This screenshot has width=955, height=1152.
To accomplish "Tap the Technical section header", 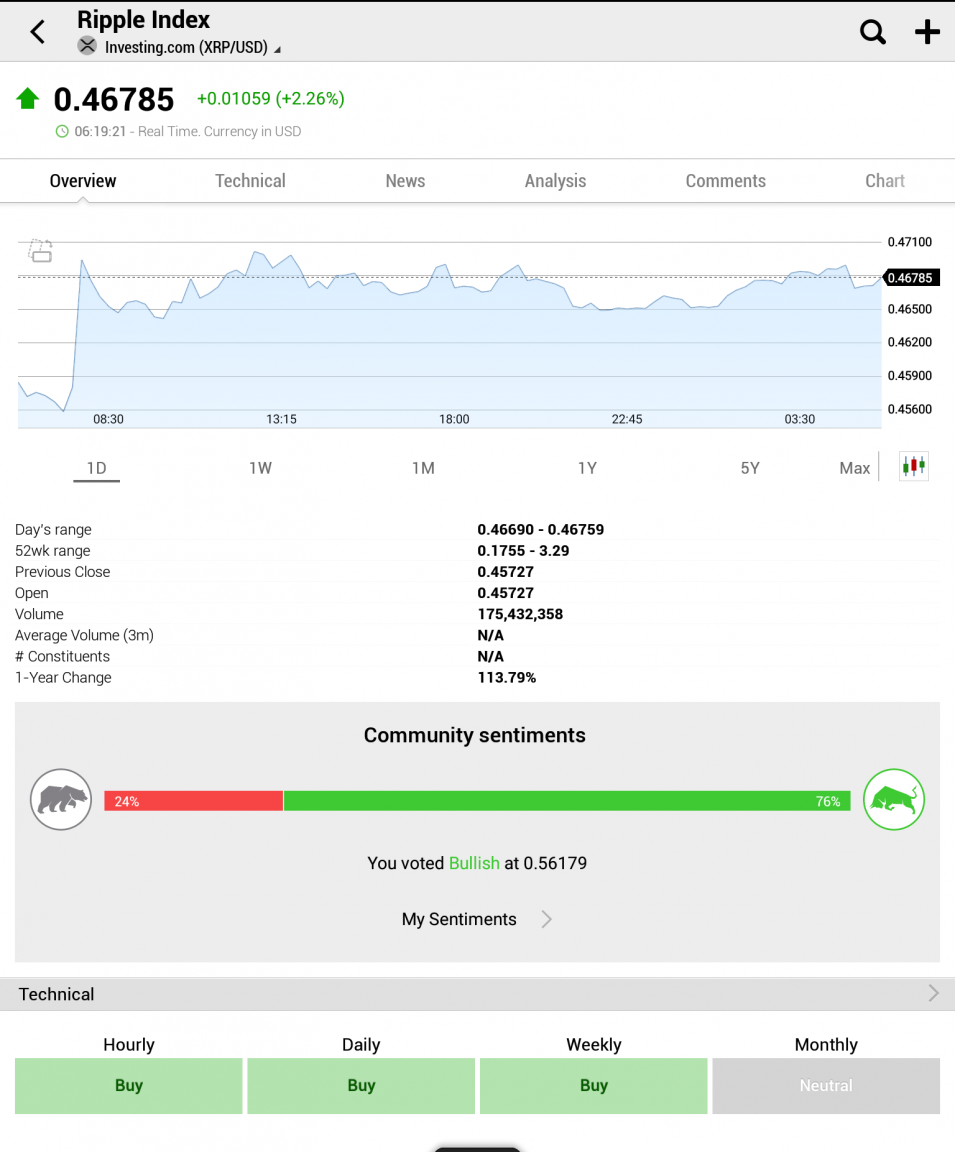I will click(478, 994).
